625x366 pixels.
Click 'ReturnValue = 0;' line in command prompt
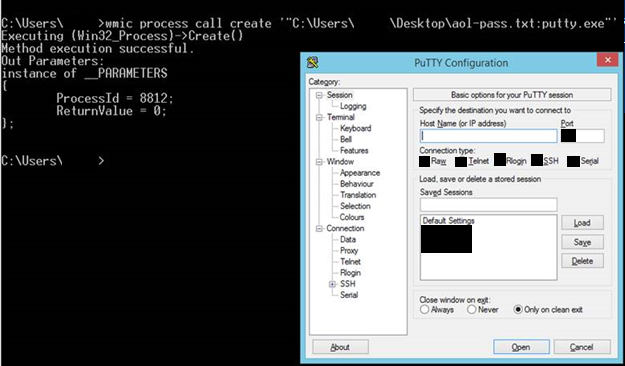tap(111, 110)
